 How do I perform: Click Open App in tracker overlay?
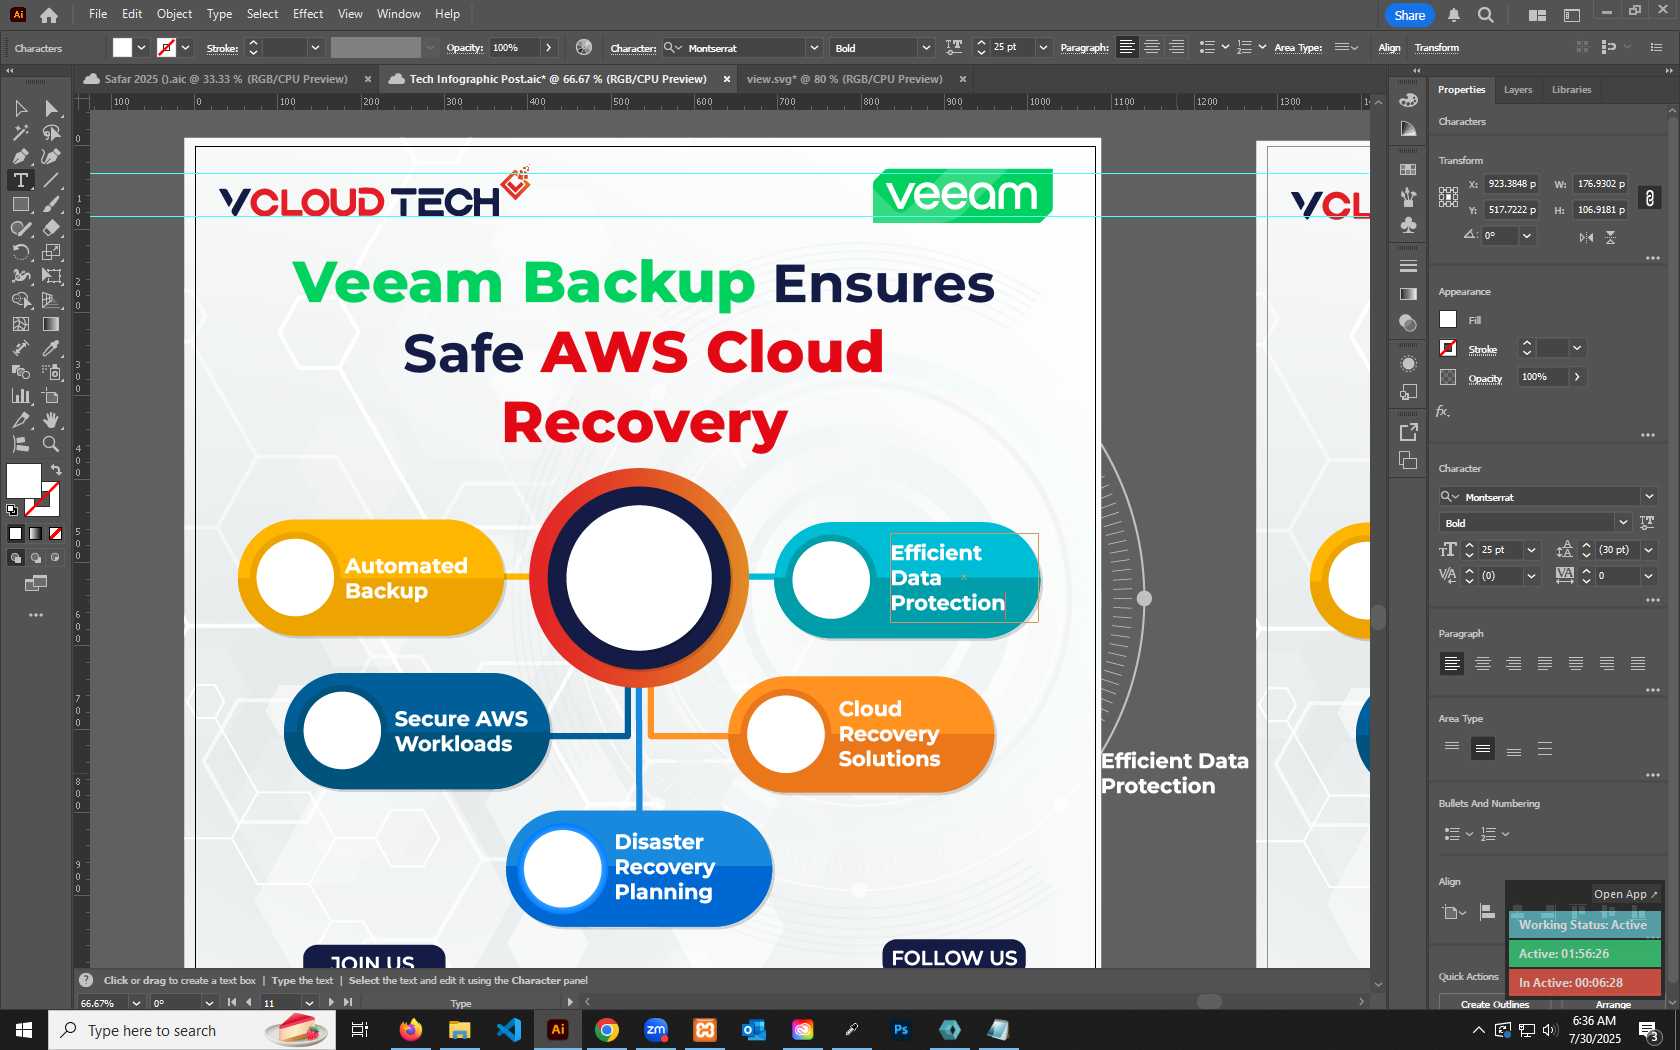click(1625, 894)
